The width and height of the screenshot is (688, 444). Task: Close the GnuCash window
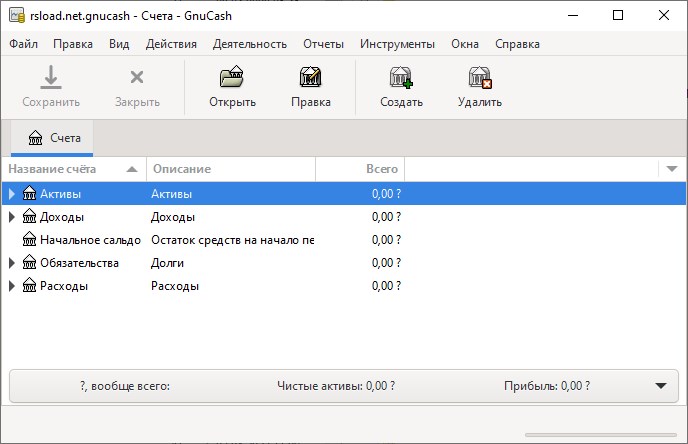pos(663,15)
